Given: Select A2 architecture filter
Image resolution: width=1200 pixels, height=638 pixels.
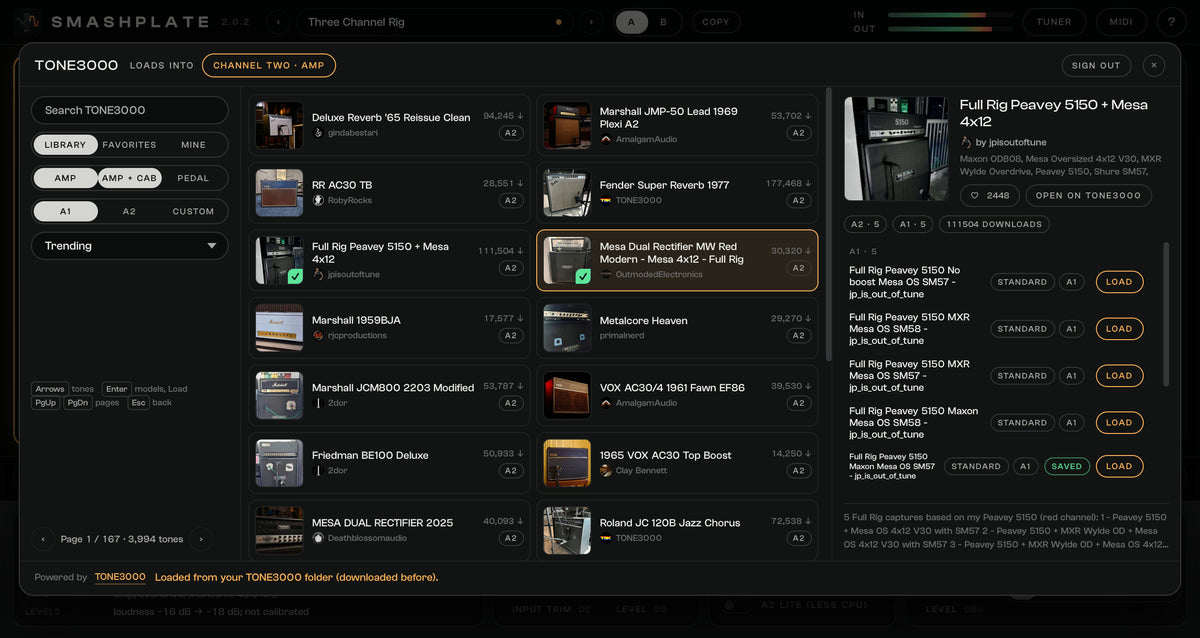Looking at the screenshot, I should (129, 211).
